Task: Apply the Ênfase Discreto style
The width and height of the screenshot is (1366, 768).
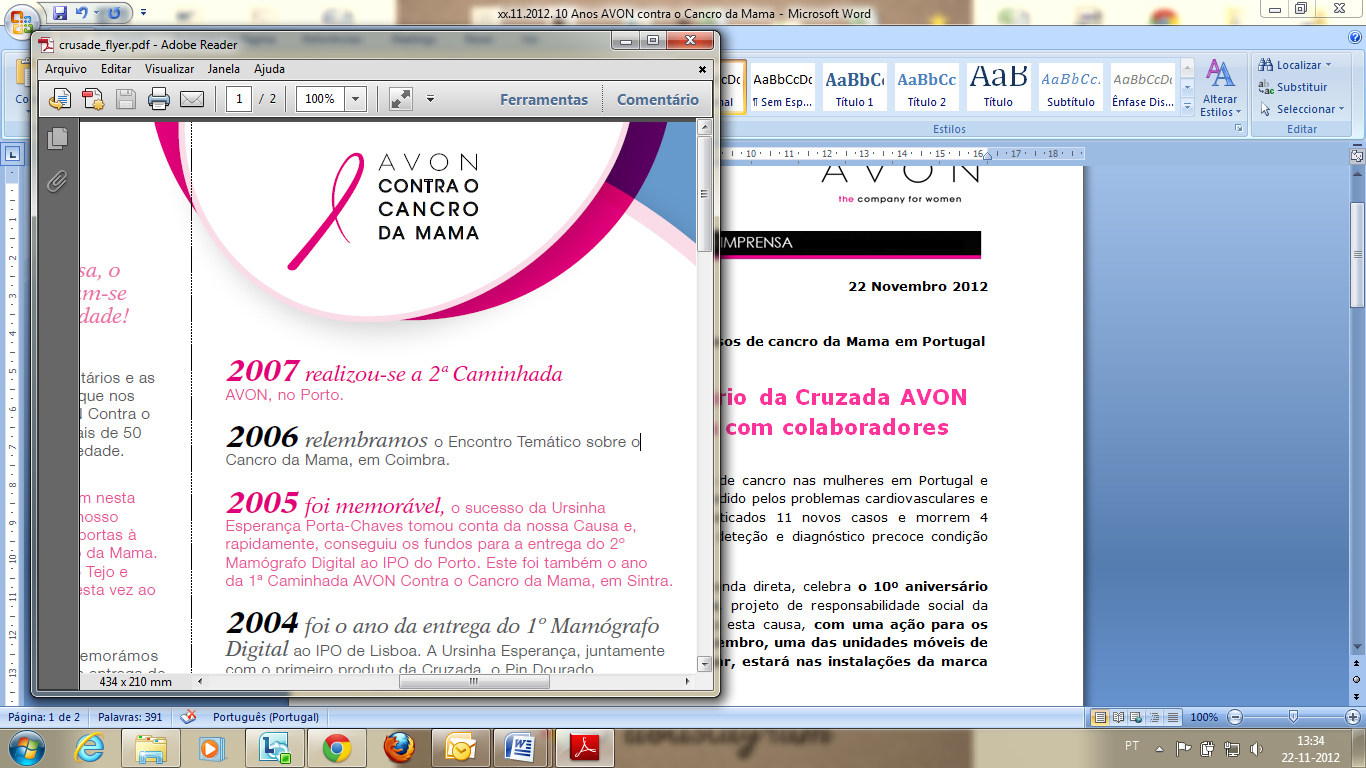Action: pos(1142,89)
